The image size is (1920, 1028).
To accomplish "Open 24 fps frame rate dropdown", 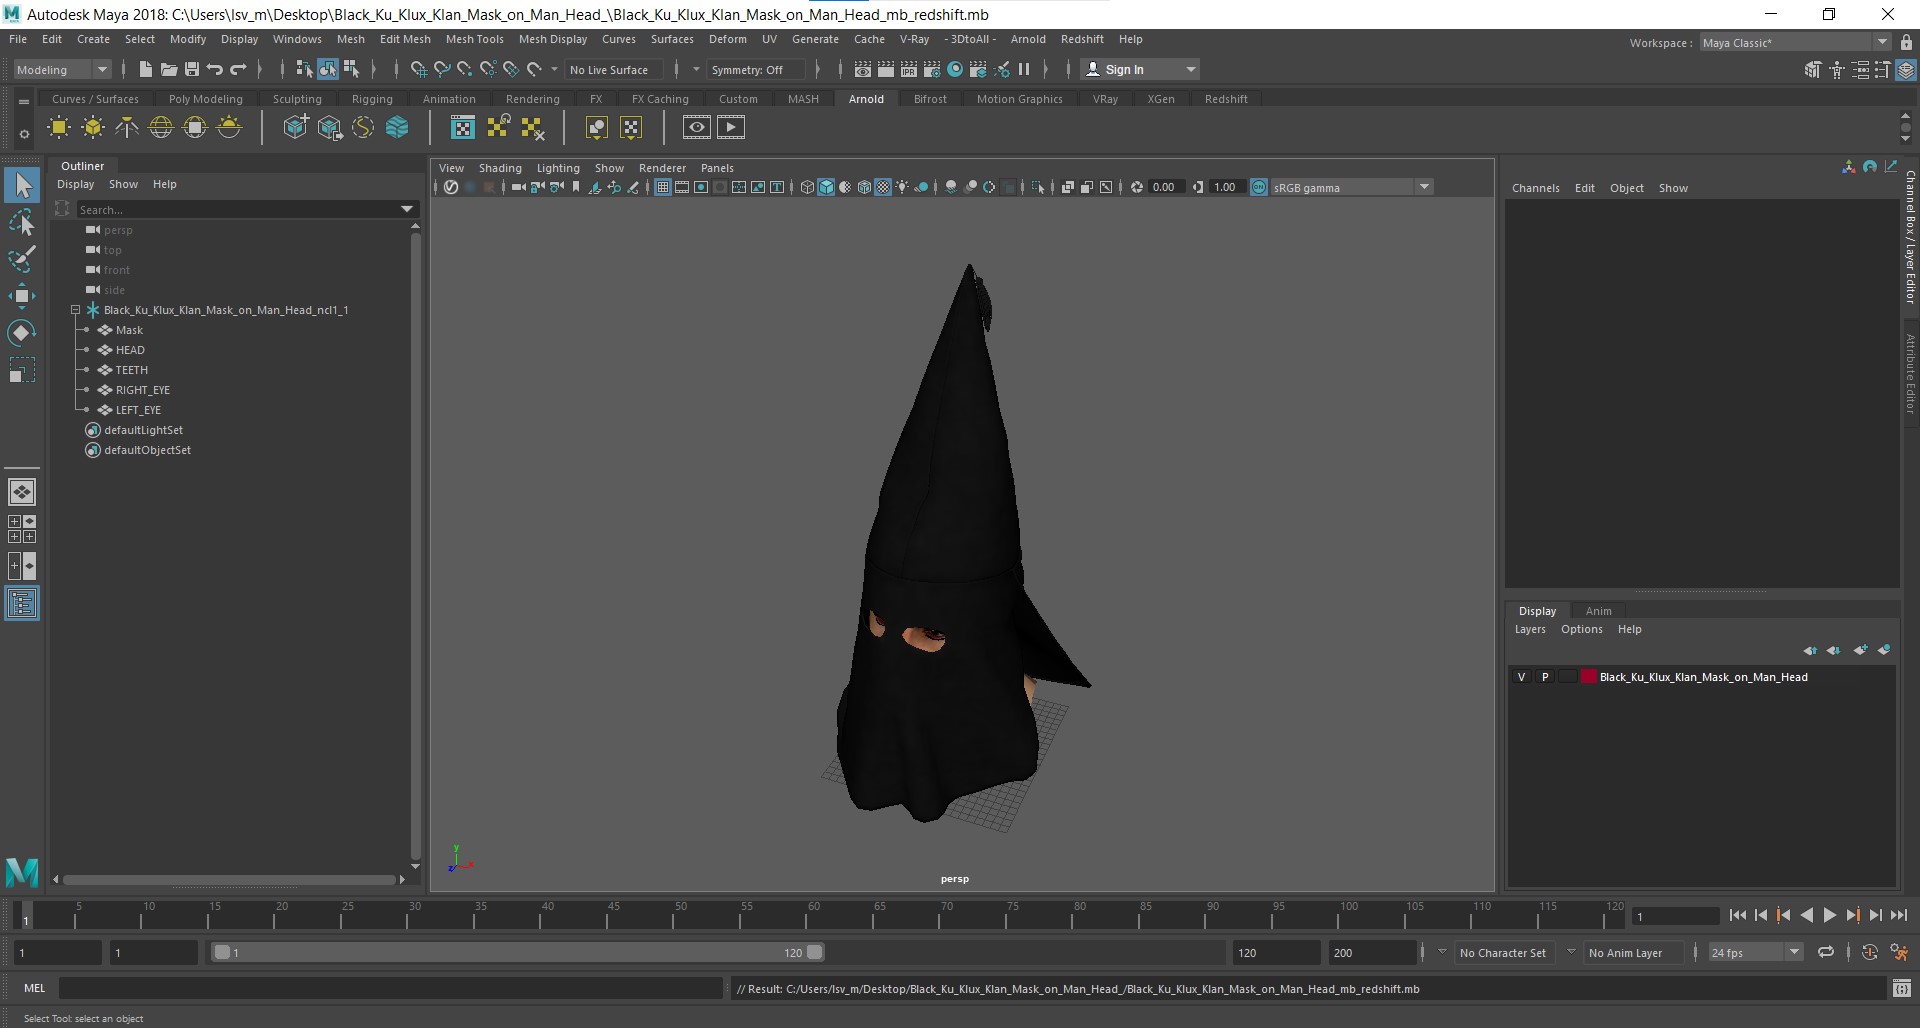I will pyautogui.click(x=1755, y=953).
